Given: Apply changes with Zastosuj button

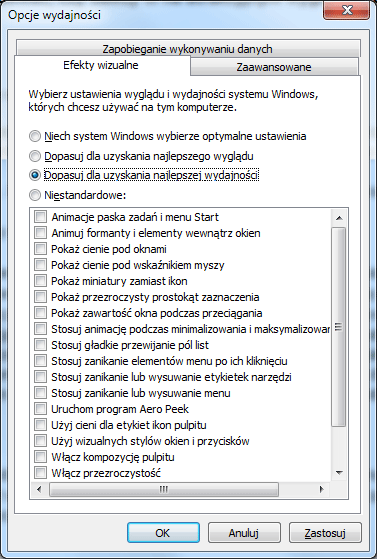Looking at the screenshot, I should (325, 533).
